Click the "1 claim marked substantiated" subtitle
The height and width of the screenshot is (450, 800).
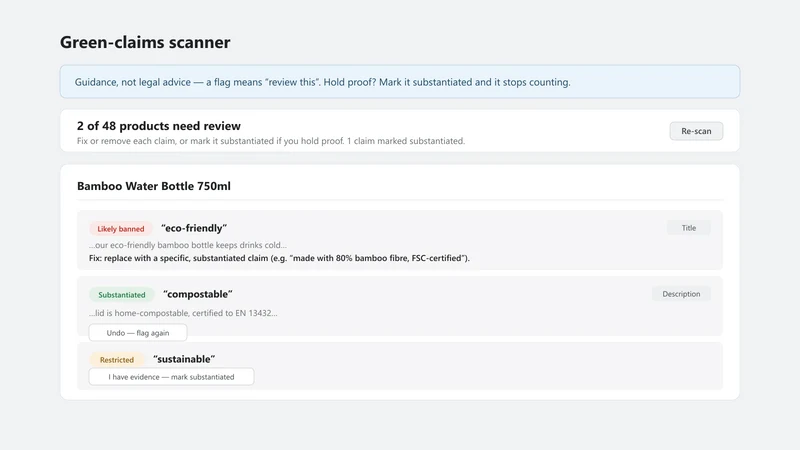(406, 141)
